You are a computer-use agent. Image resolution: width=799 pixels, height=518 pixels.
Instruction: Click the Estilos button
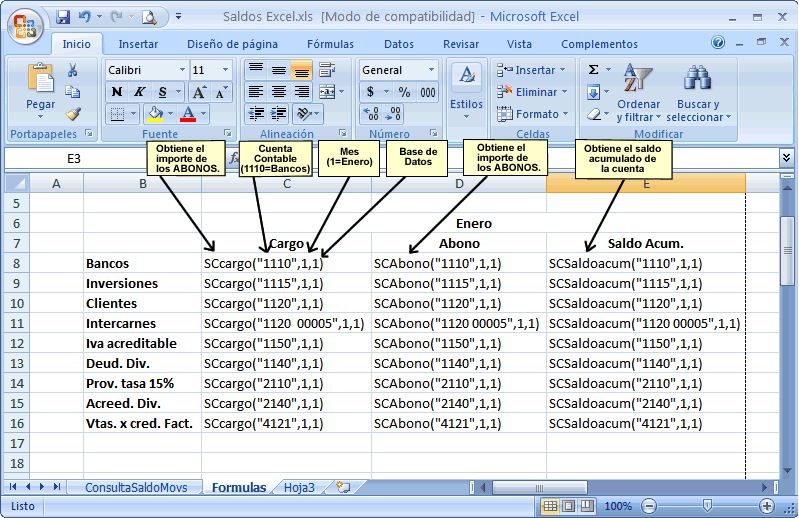pyautogui.click(x=466, y=92)
